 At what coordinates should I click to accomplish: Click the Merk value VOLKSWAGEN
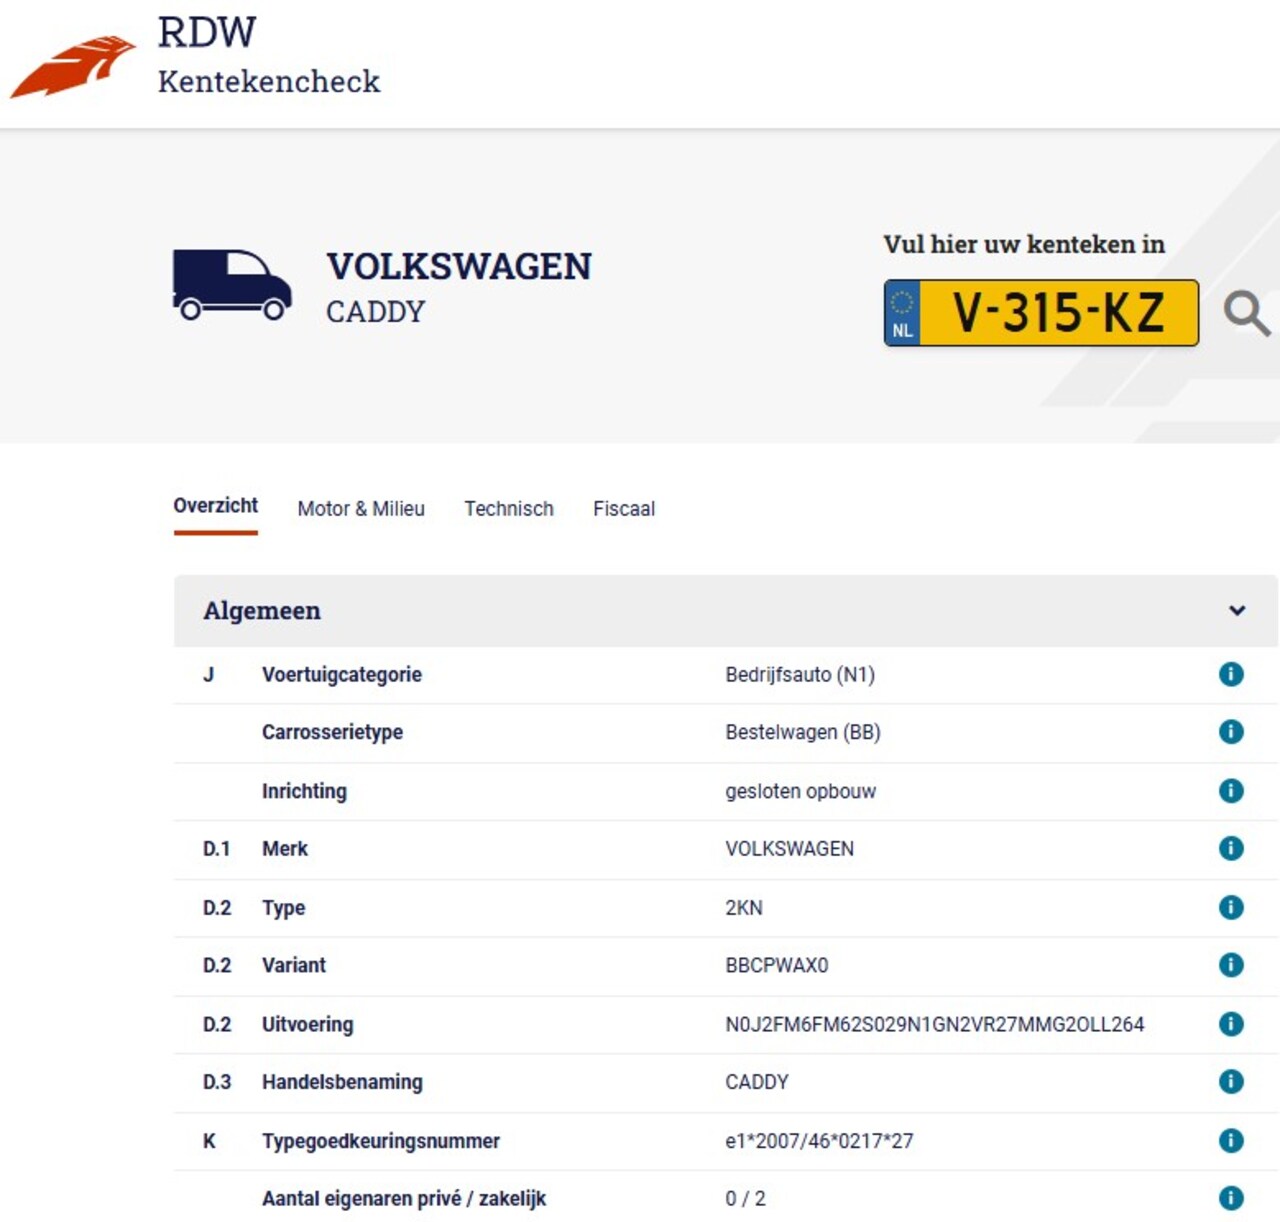[790, 848]
